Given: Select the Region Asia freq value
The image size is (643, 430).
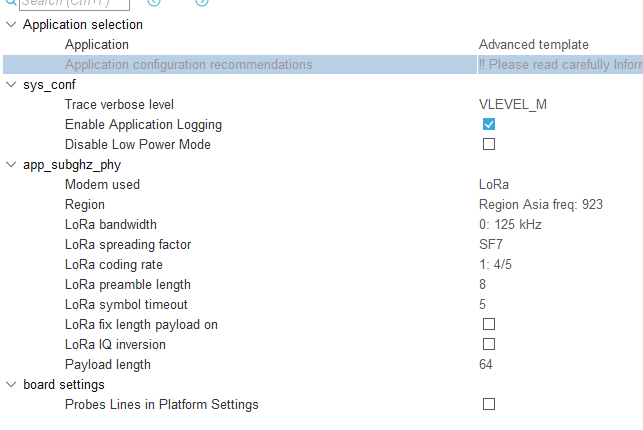Looking at the screenshot, I should [540, 205].
